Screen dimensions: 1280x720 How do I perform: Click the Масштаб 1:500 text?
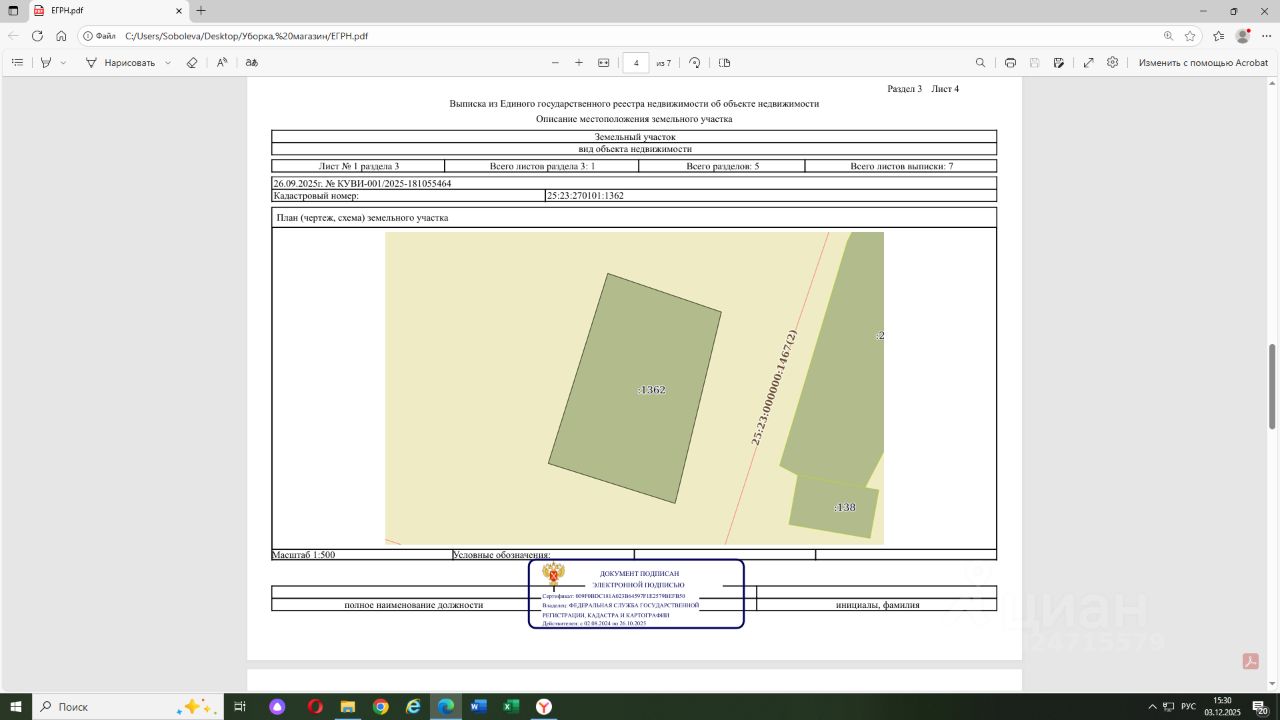pyautogui.click(x=303, y=554)
